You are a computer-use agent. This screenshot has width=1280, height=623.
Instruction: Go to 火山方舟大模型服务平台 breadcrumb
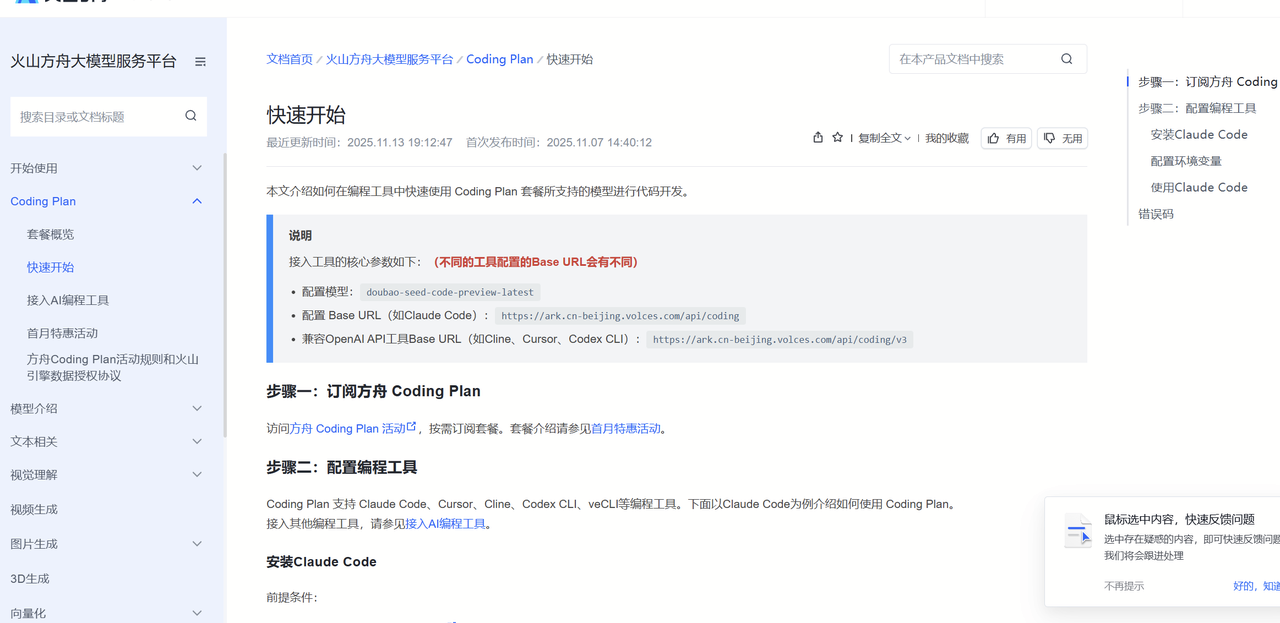click(389, 59)
